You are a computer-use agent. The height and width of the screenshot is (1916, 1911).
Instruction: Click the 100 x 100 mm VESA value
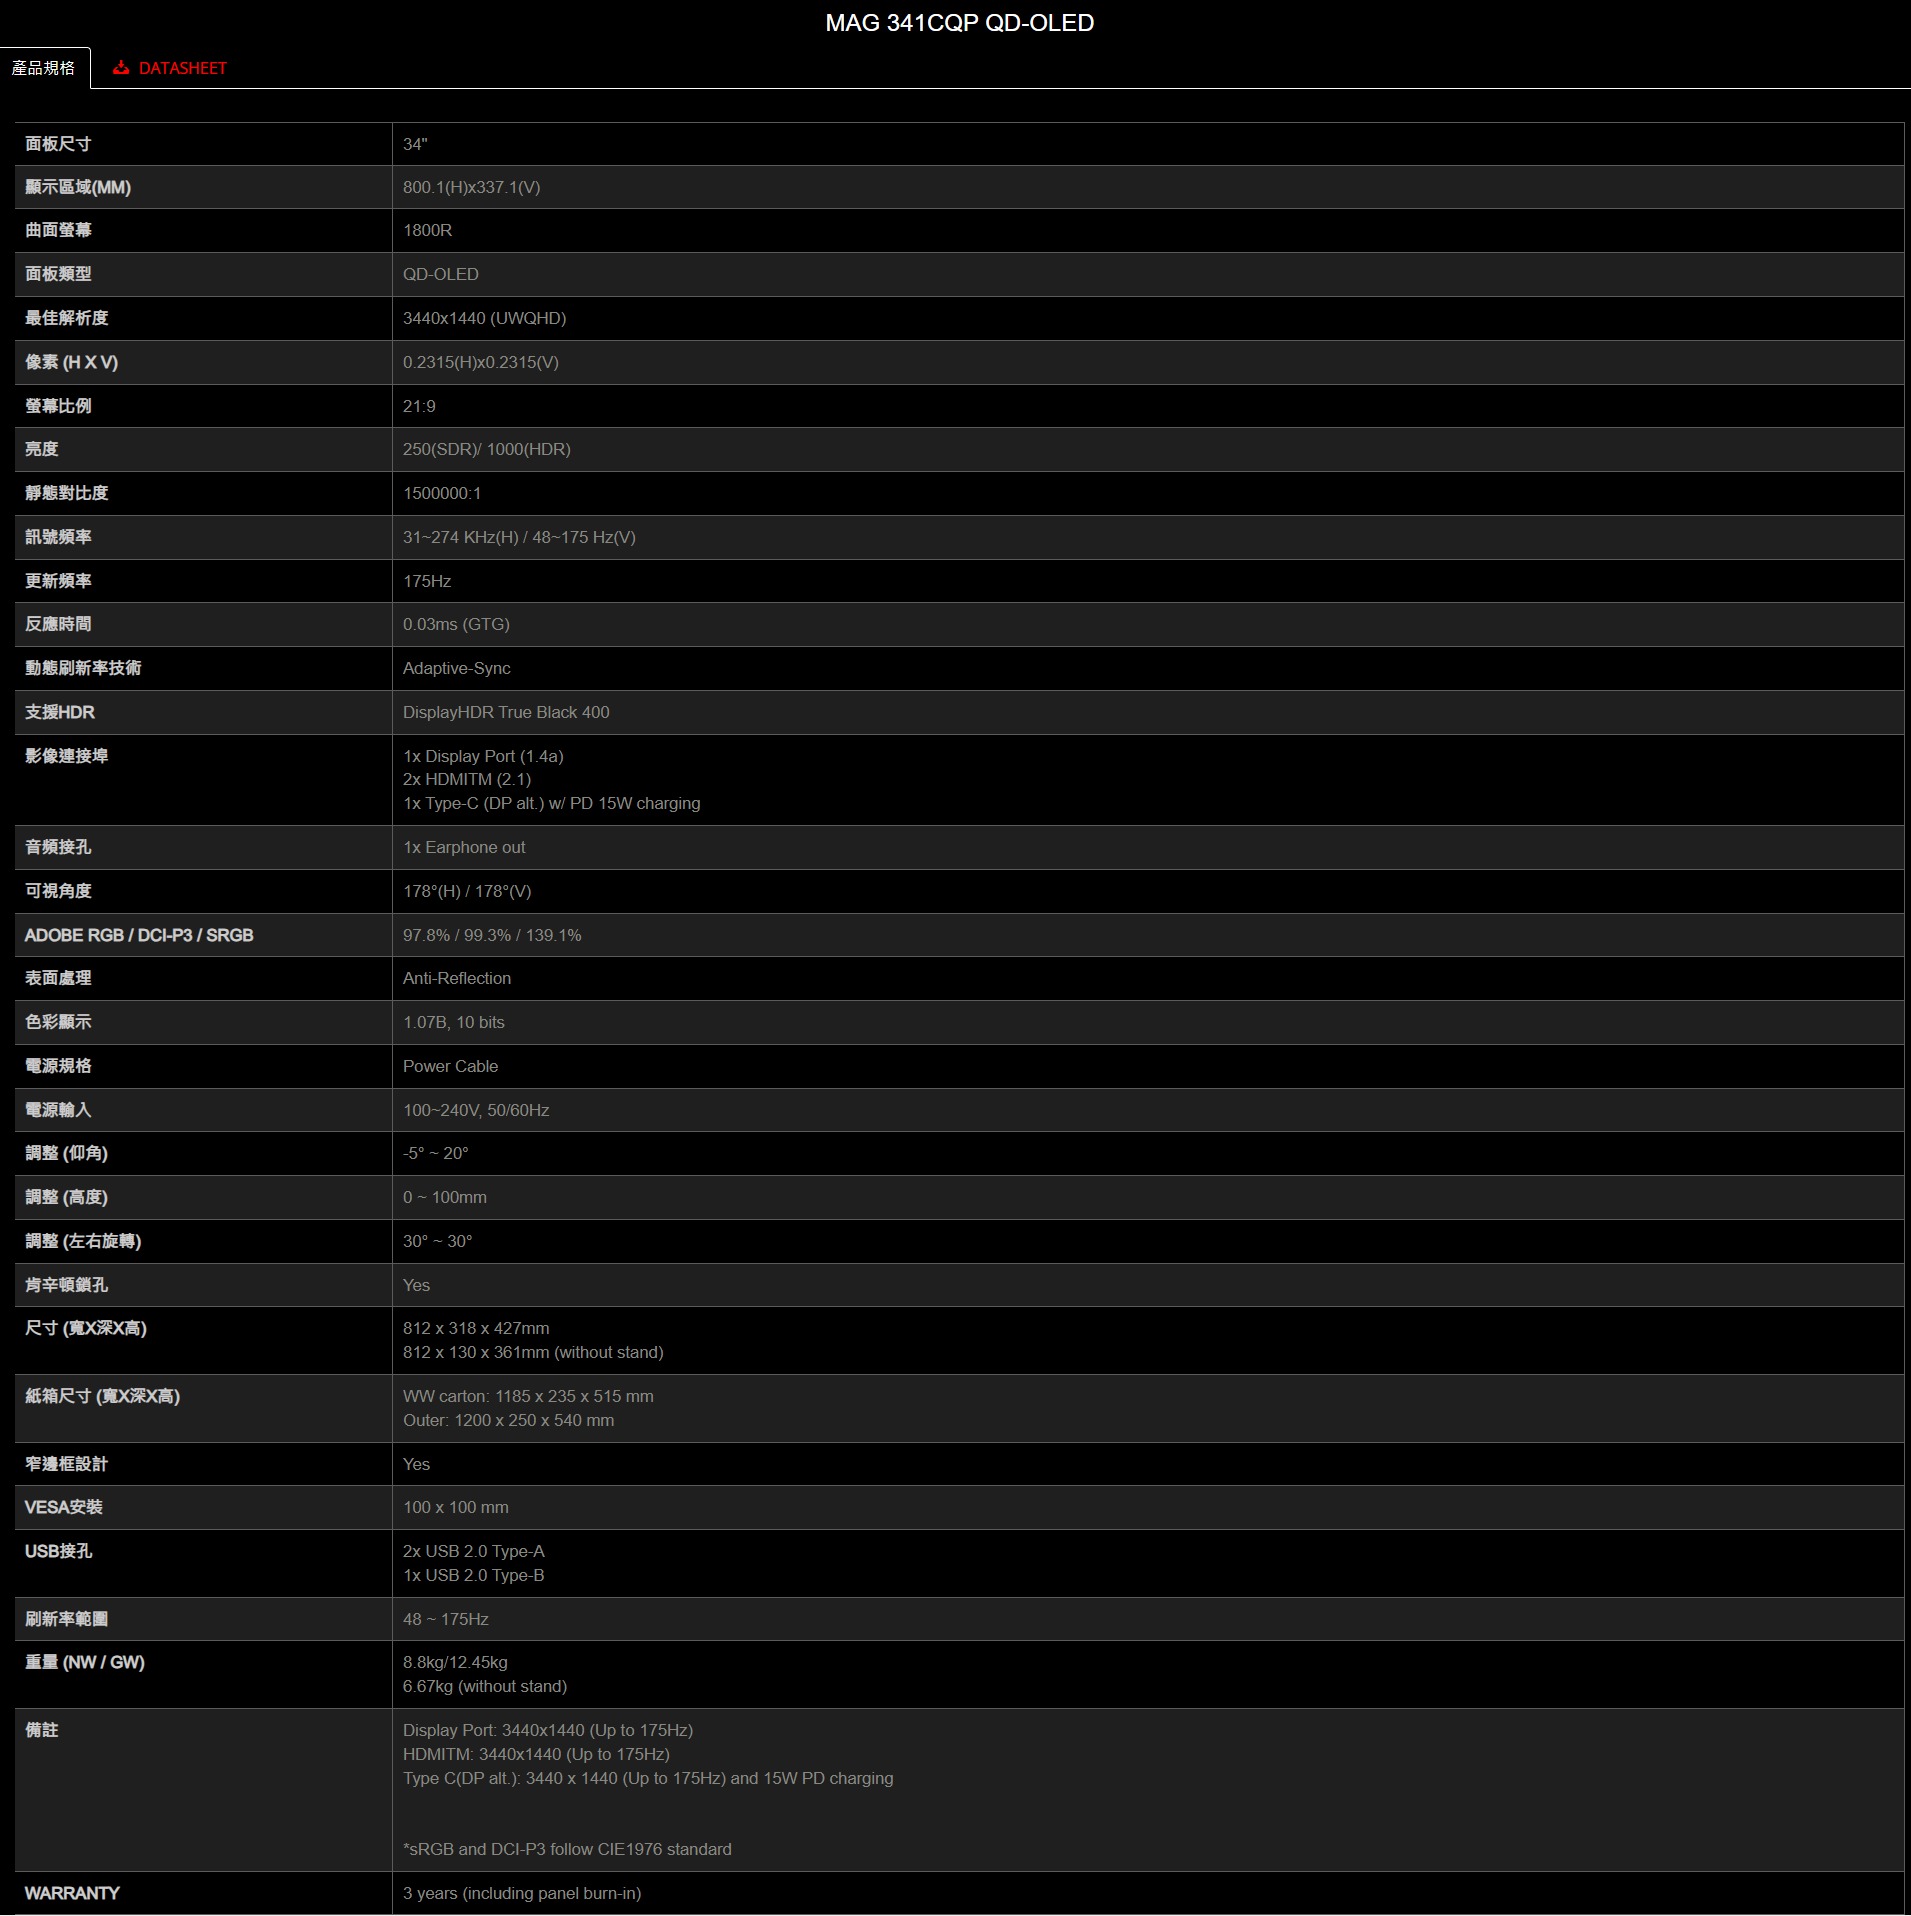tap(455, 1507)
